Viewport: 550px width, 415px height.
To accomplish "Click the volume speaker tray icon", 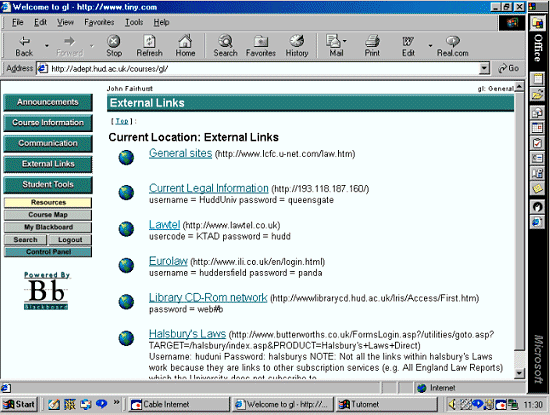I will (x=452, y=405).
